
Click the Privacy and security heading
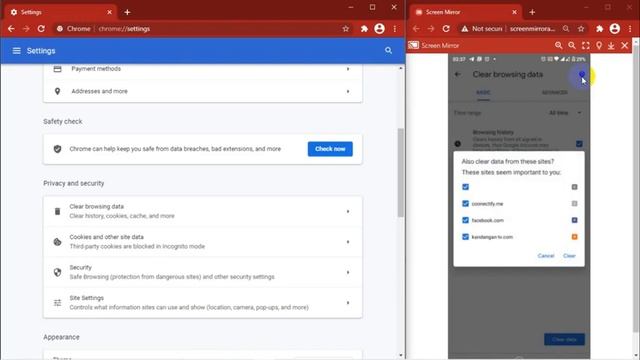tap(73, 183)
